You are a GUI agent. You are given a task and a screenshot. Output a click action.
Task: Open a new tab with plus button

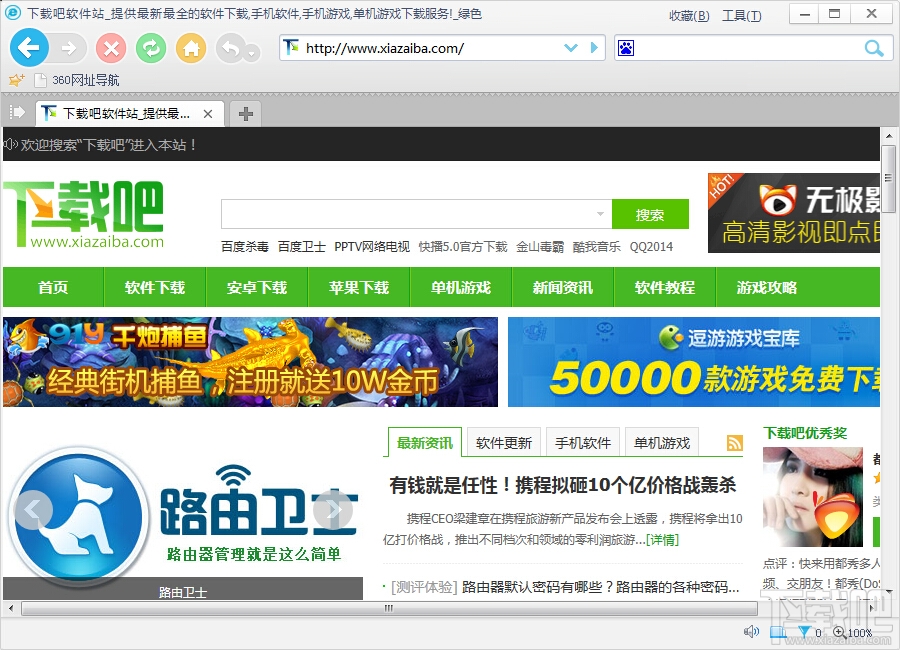pyautogui.click(x=246, y=114)
